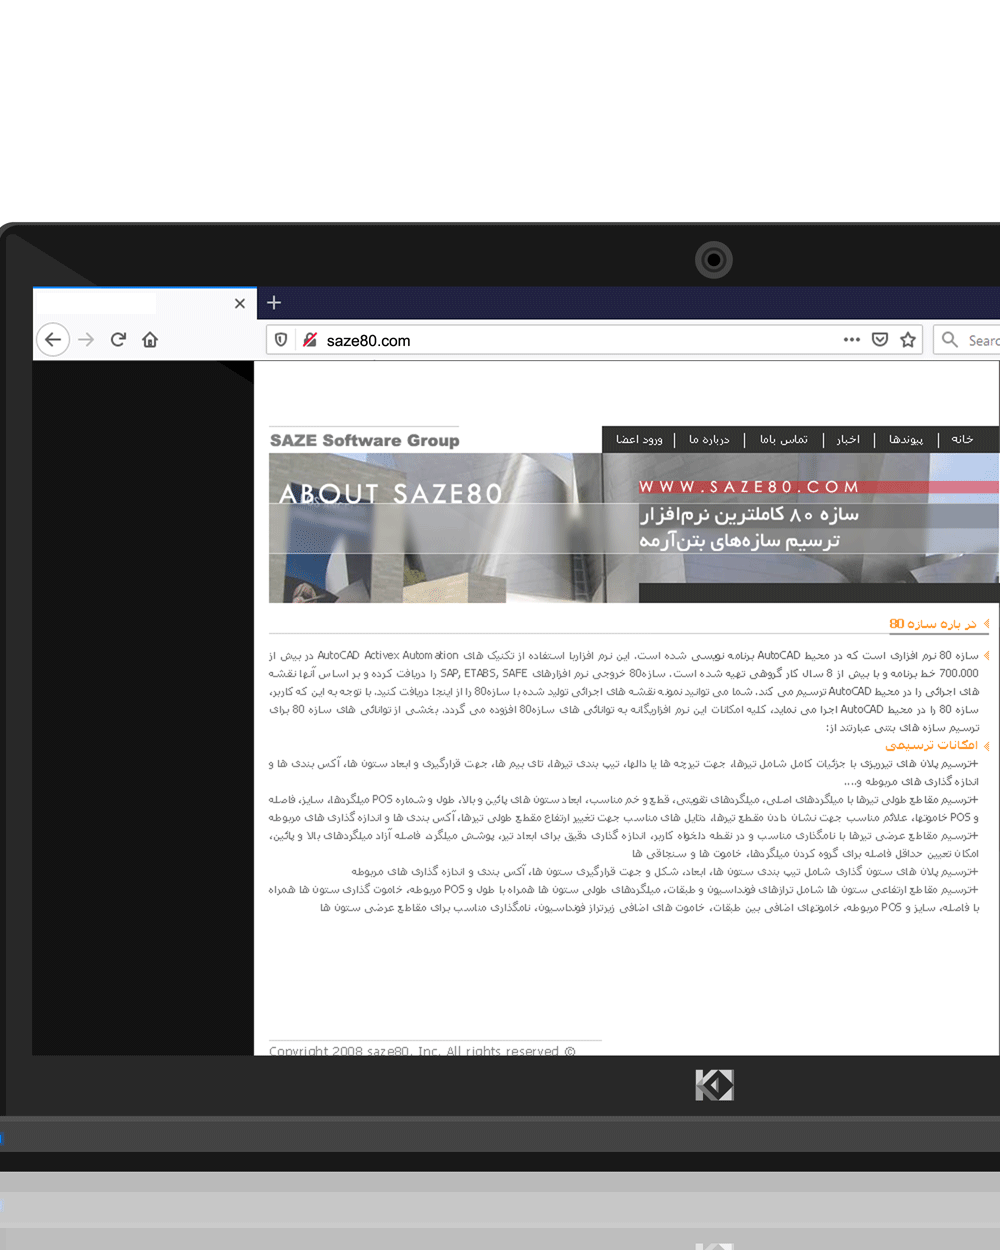Open page actions three-dot menu
Image resolution: width=1000 pixels, height=1250 pixels.
[x=851, y=340]
